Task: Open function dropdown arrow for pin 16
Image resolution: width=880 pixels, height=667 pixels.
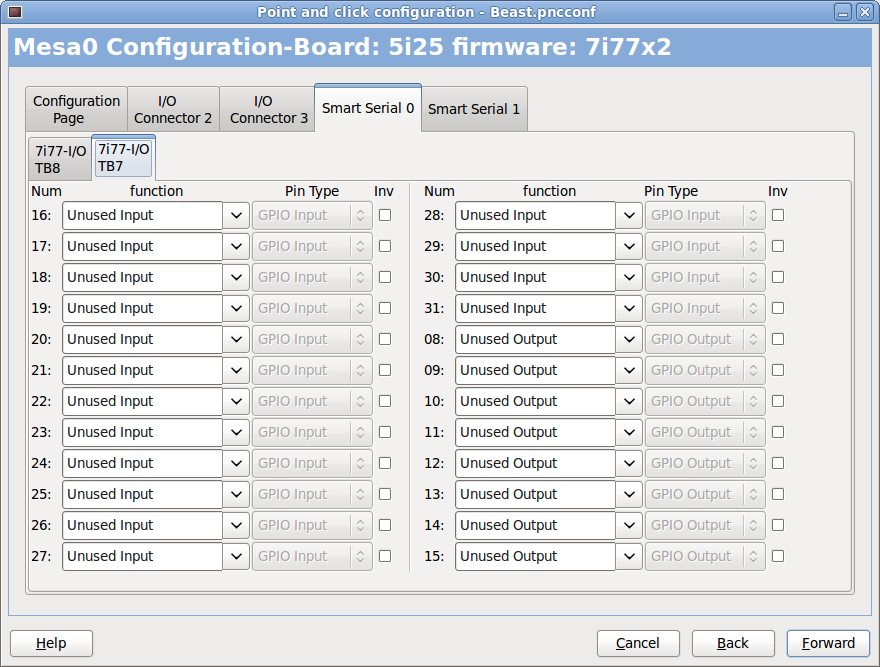Action: pyautogui.click(x=236, y=216)
